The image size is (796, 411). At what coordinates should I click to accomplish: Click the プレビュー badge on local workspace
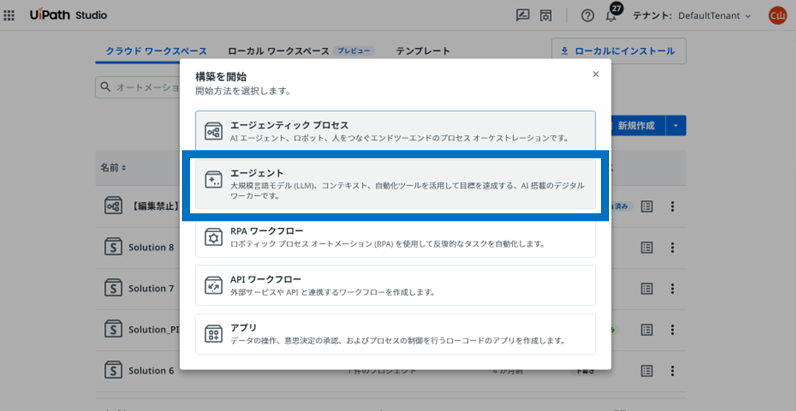354,51
